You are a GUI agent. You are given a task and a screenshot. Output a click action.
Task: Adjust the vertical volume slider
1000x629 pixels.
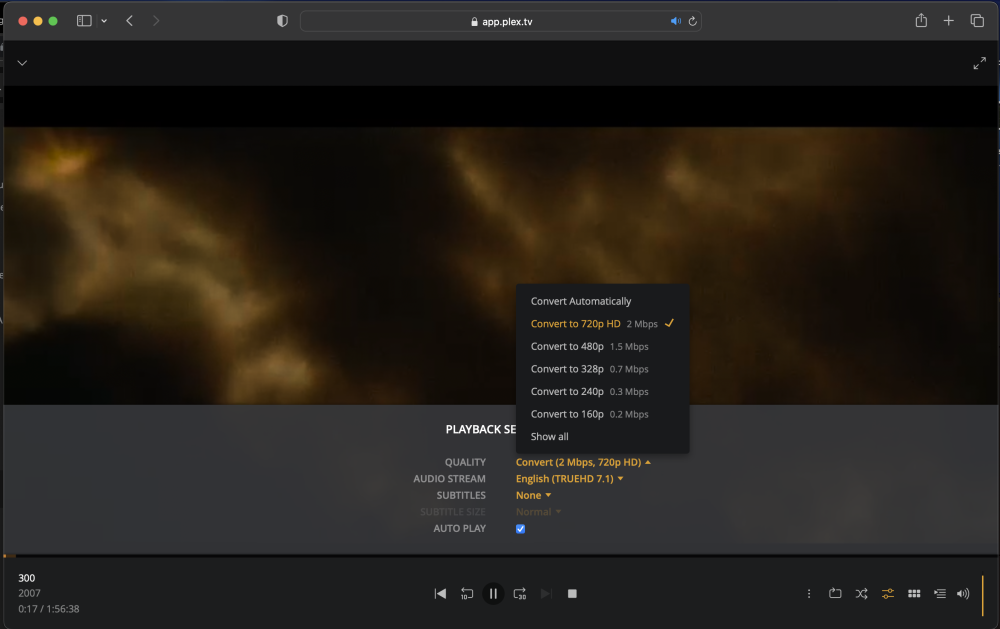tap(983, 595)
